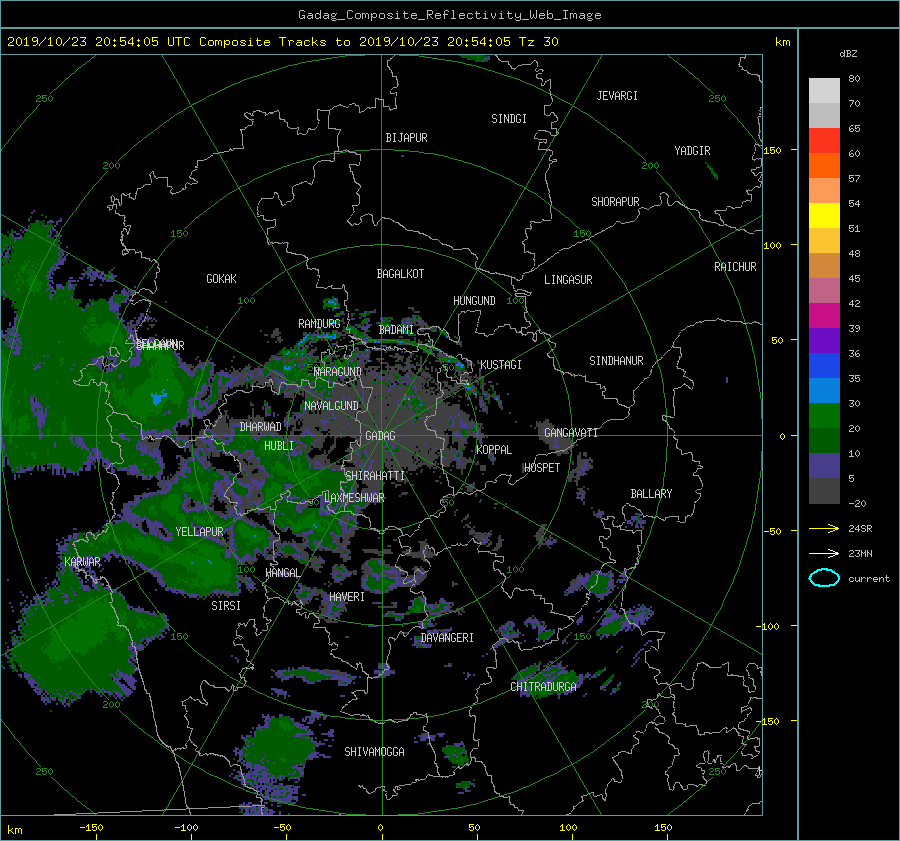
Task: Click the LAXMESHWAR city label
Action: 354,498
